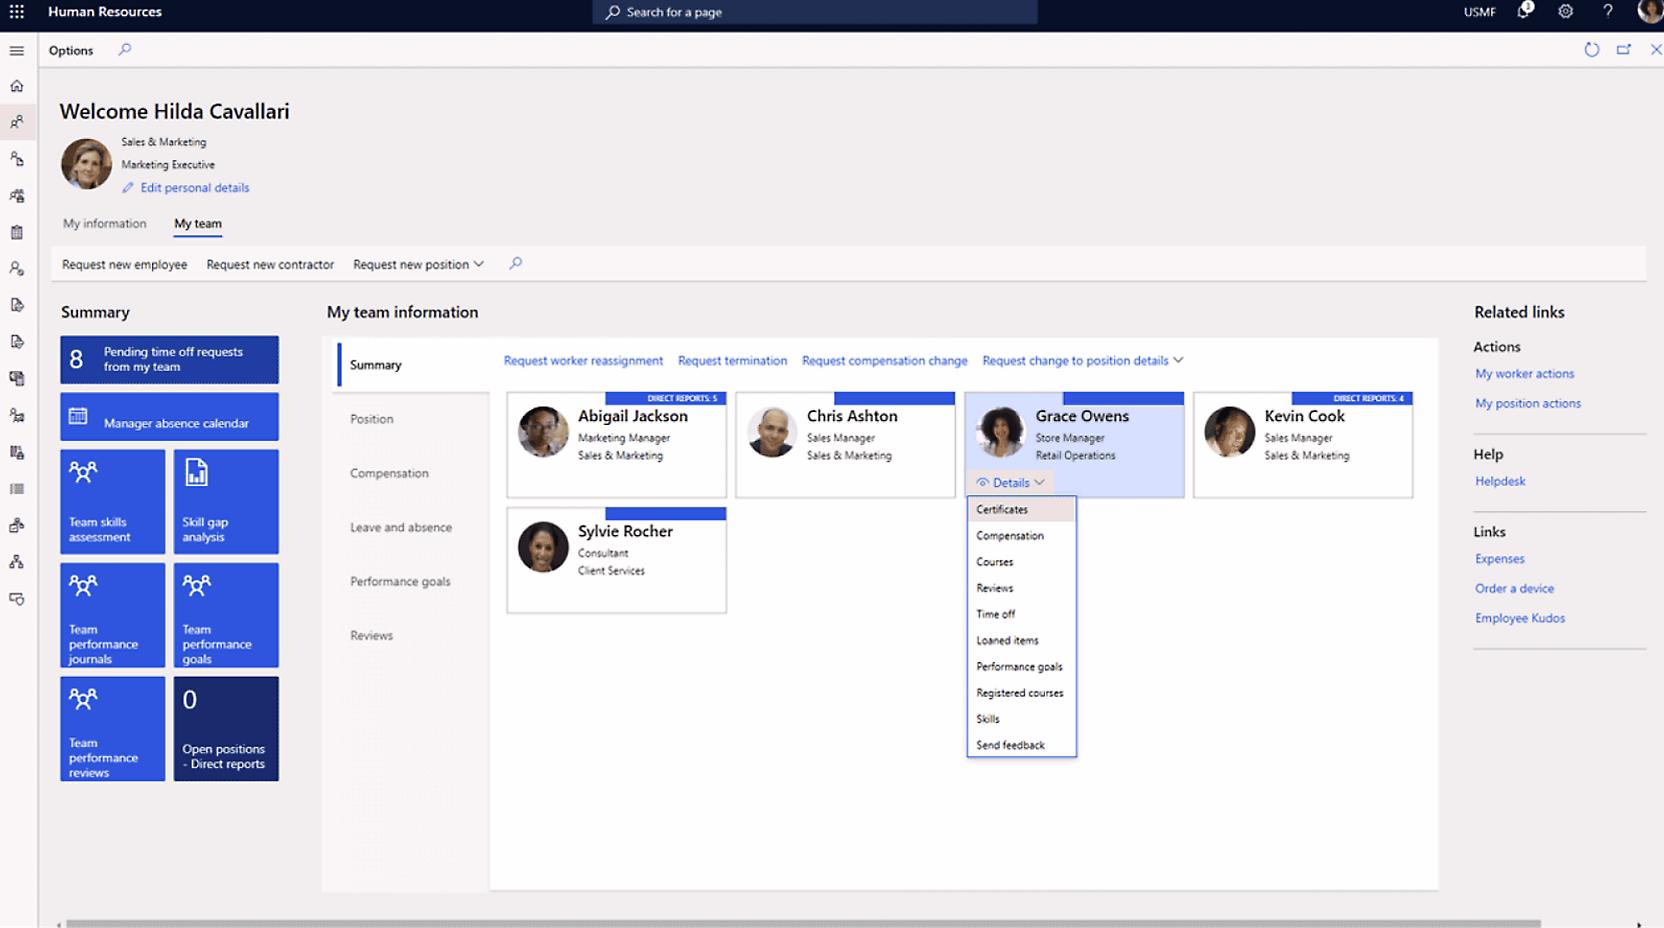Click the search icon beside Options
1664x928 pixels.
125,50
